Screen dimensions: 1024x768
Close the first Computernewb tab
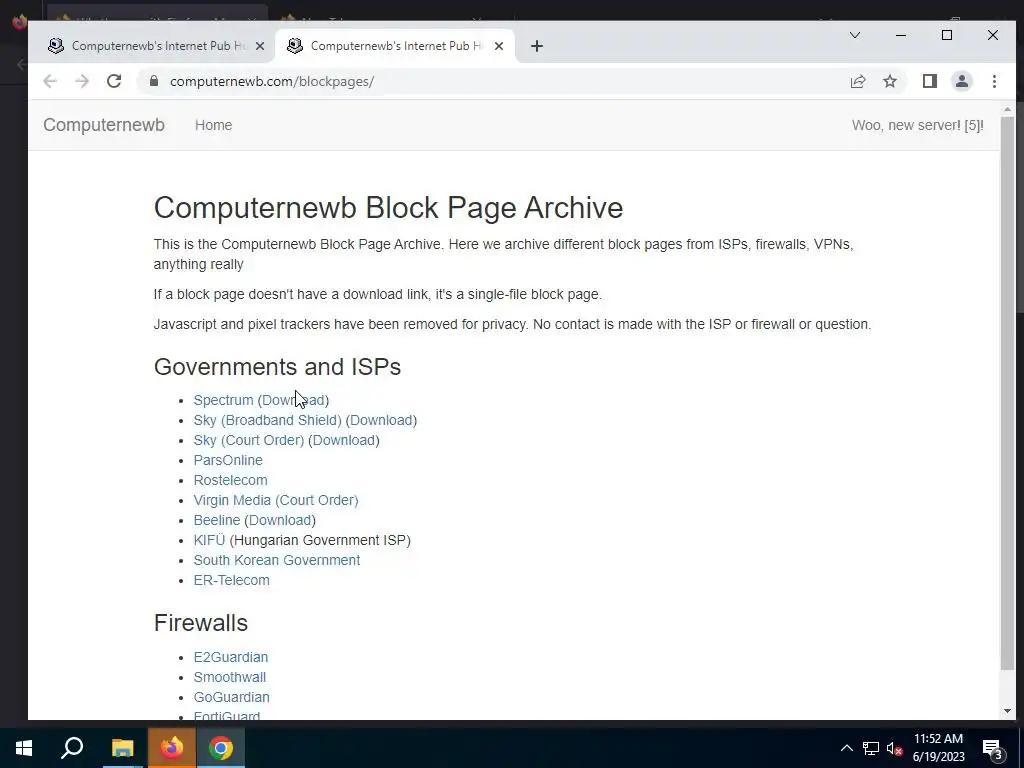click(x=260, y=46)
